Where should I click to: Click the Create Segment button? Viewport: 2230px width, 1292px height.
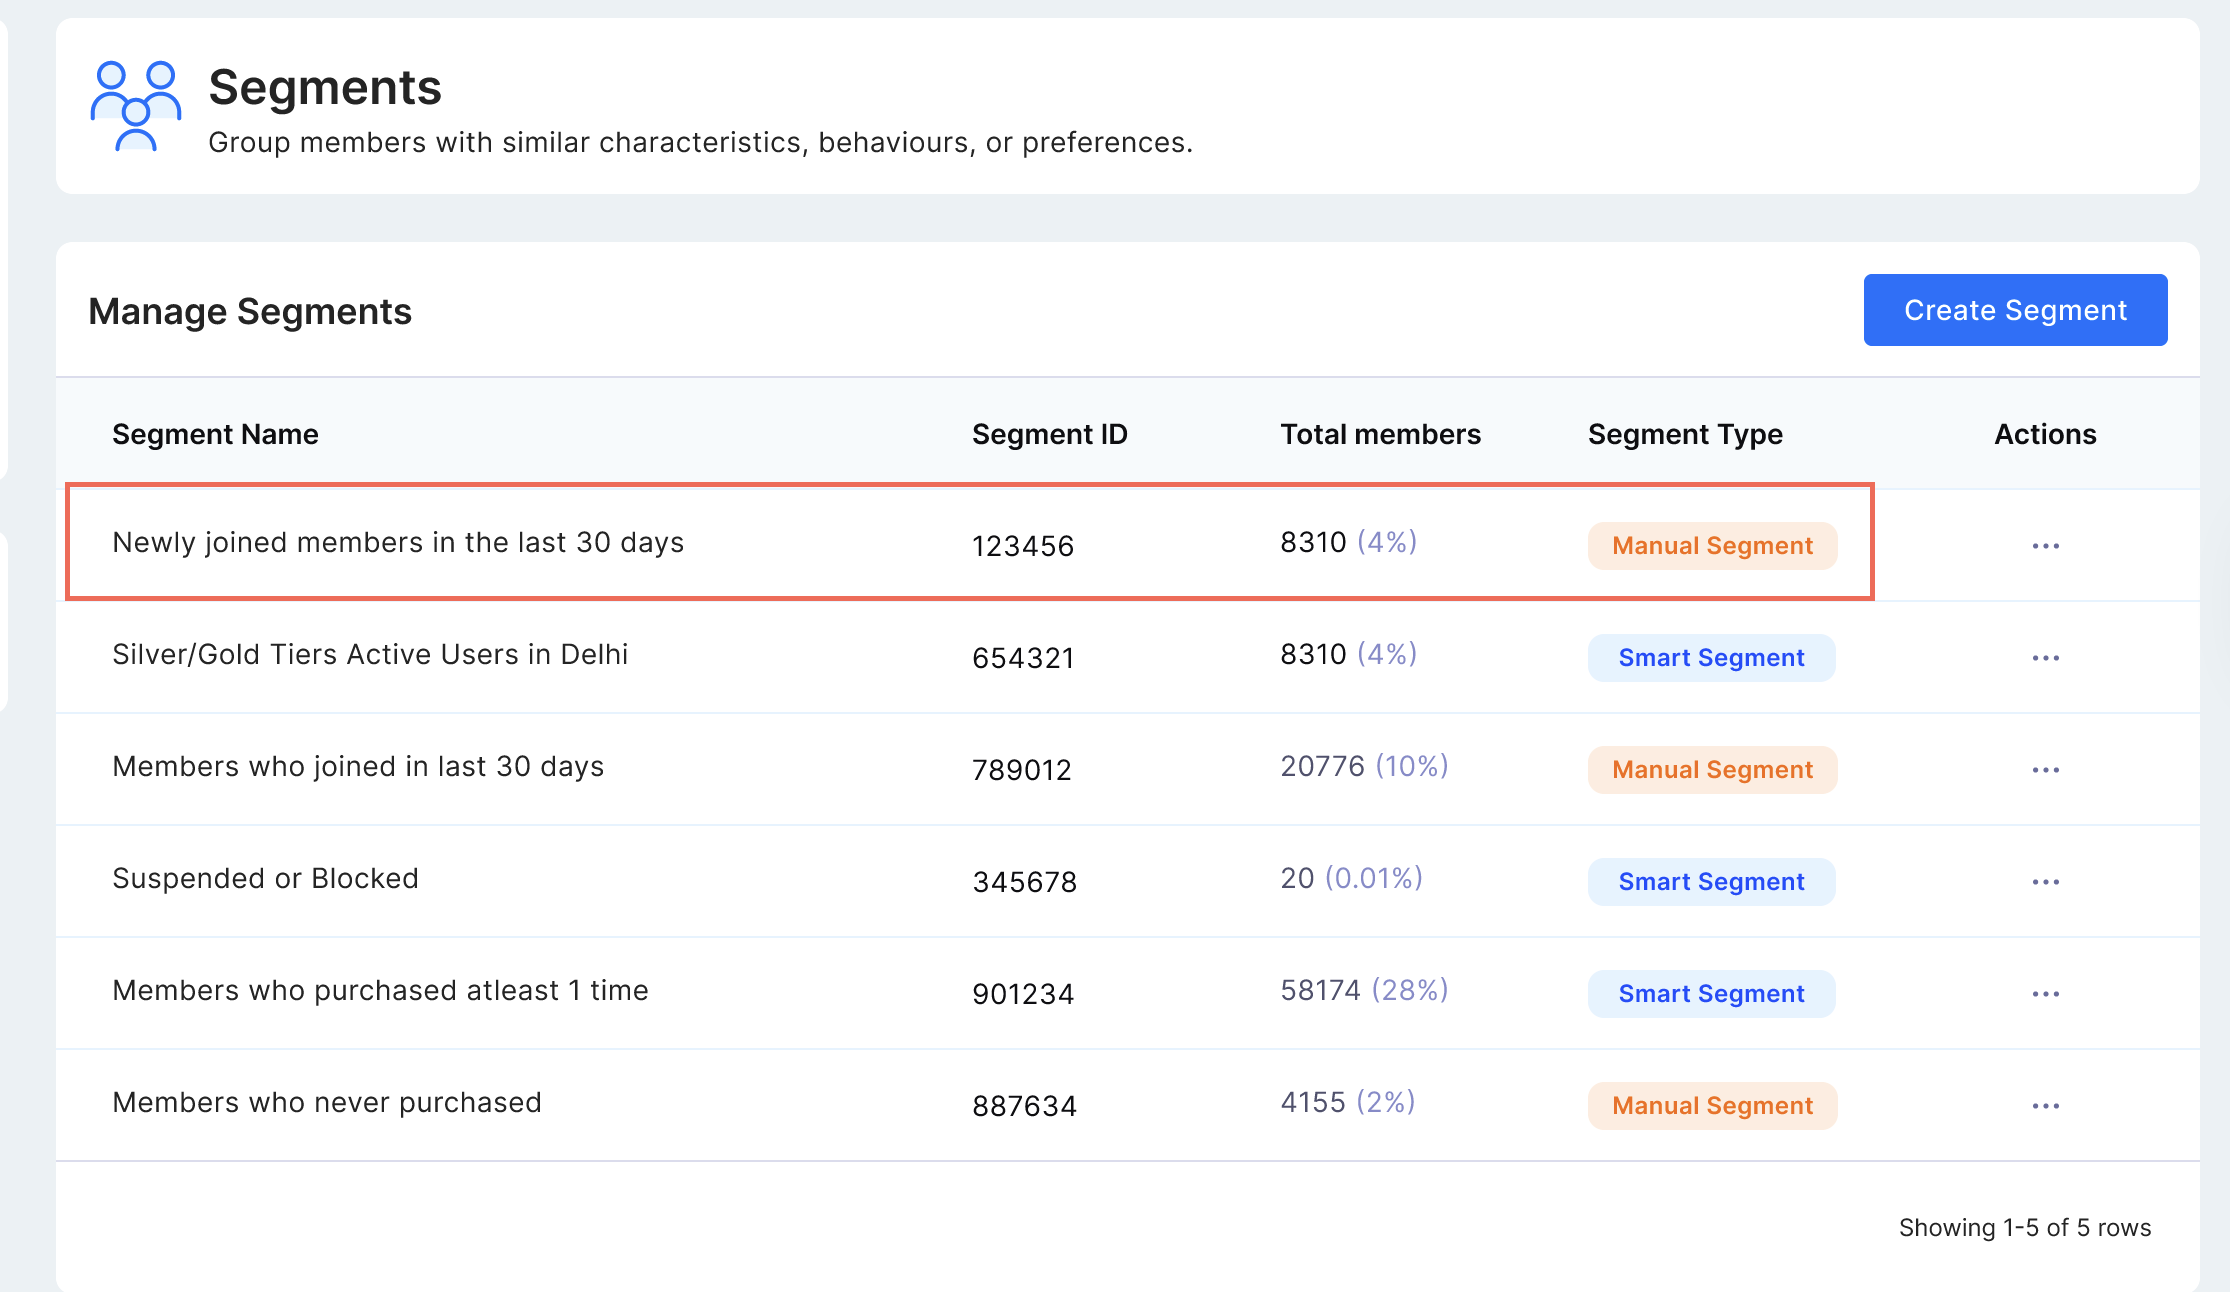click(x=2015, y=310)
